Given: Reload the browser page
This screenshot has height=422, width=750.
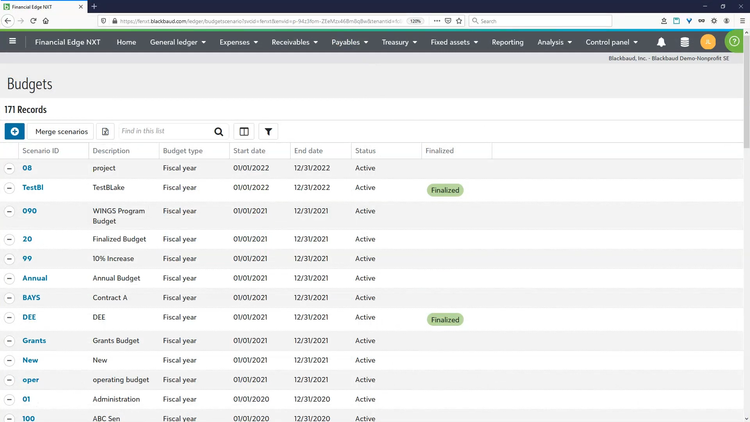Looking at the screenshot, I should coord(33,21).
